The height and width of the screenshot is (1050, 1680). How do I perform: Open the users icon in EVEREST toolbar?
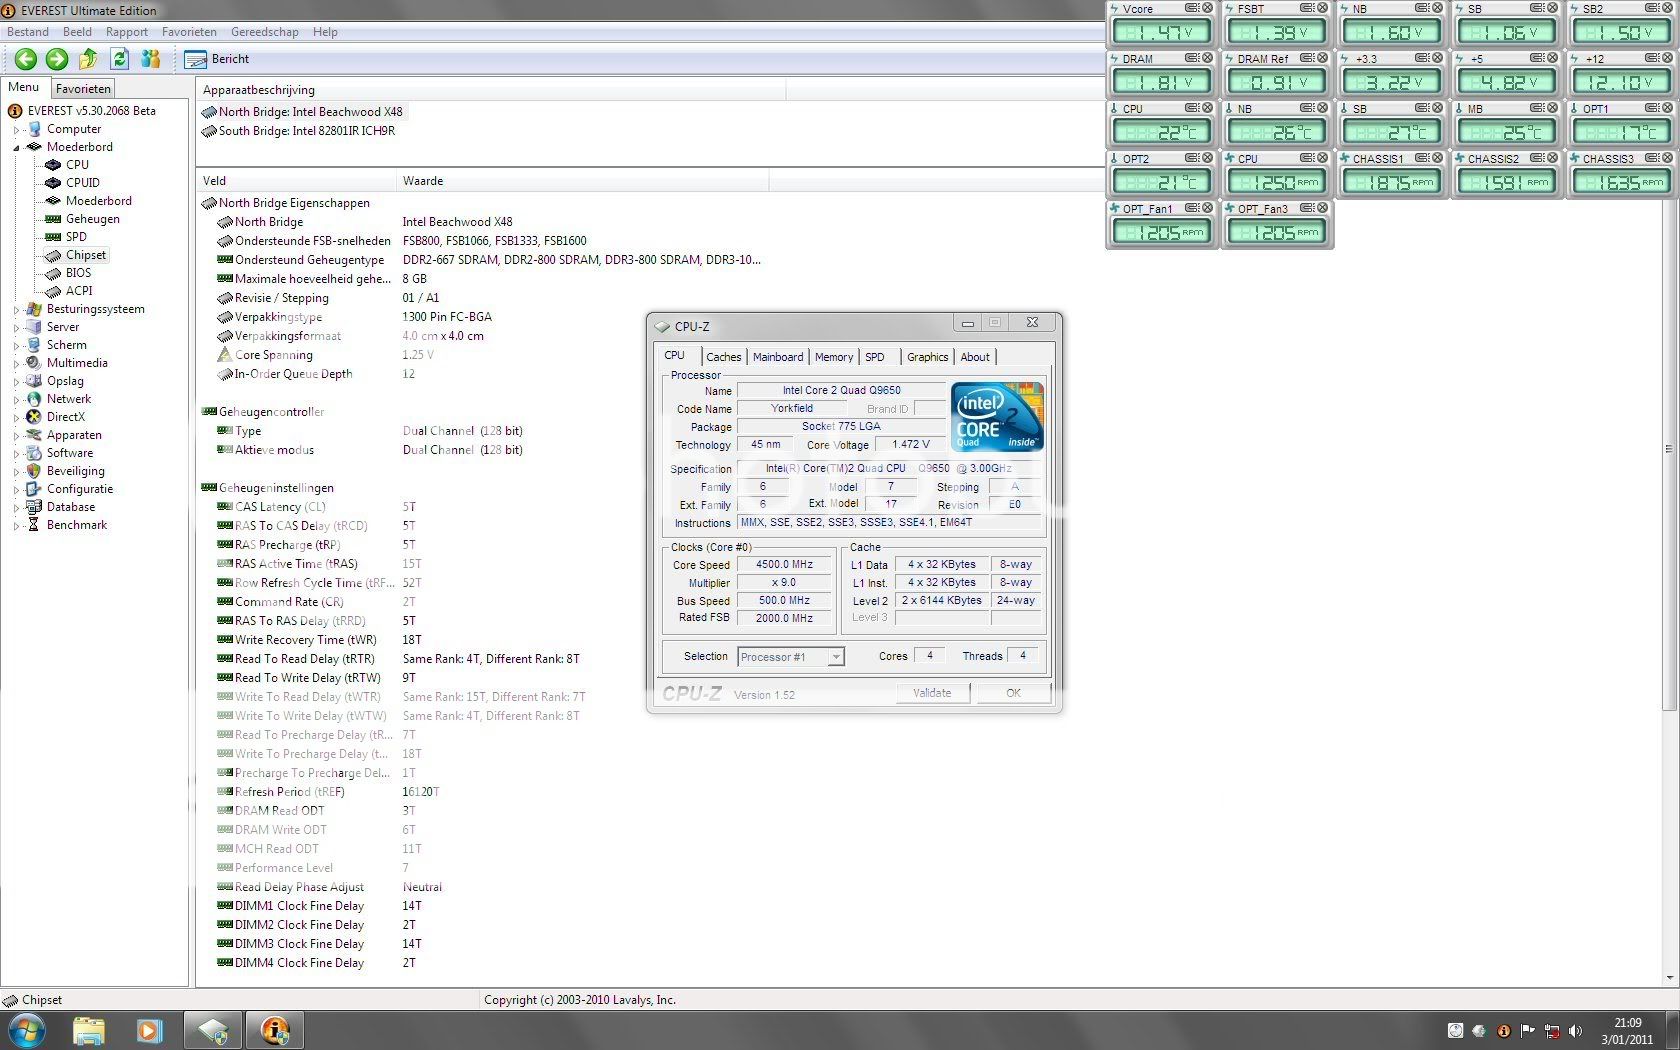151,59
